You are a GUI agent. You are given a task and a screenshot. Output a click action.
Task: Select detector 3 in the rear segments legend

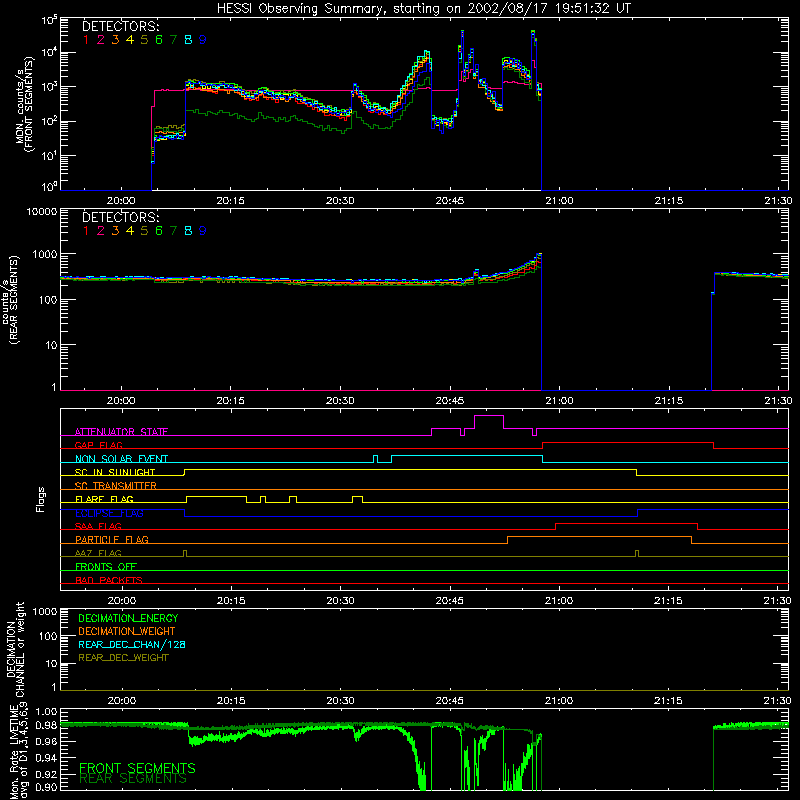coord(115,231)
